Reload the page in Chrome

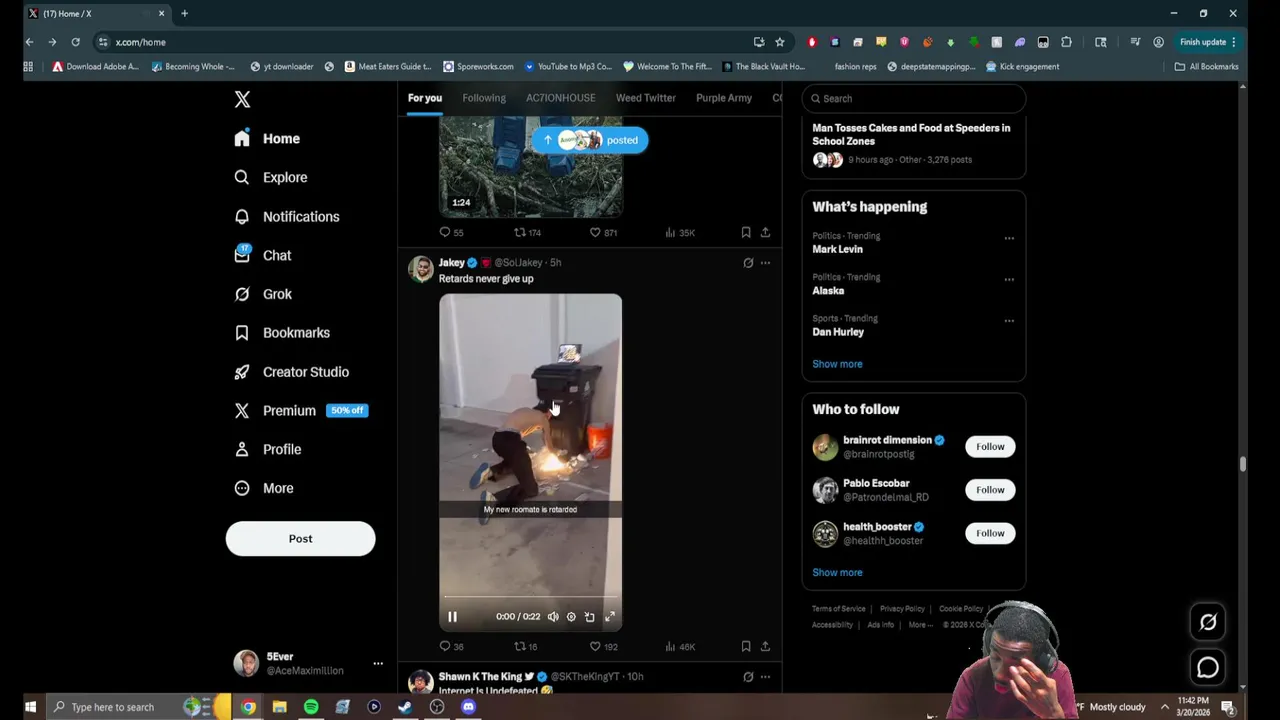point(75,42)
